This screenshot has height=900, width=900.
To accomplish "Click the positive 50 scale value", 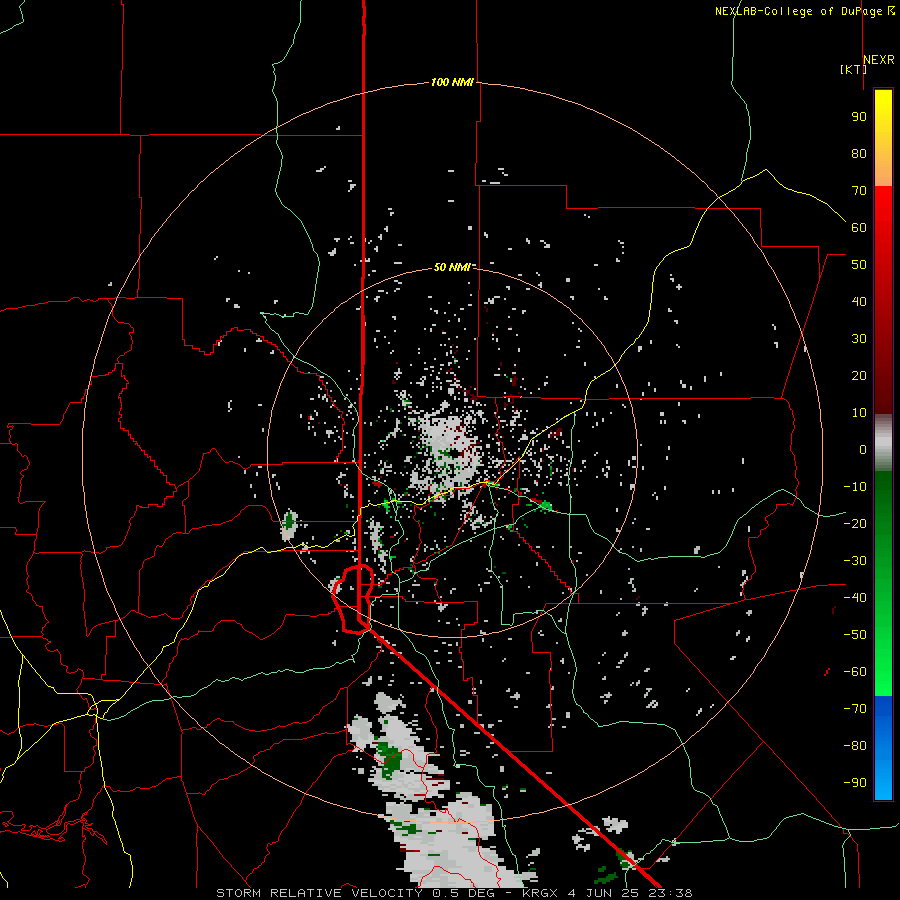I will pyautogui.click(x=859, y=265).
